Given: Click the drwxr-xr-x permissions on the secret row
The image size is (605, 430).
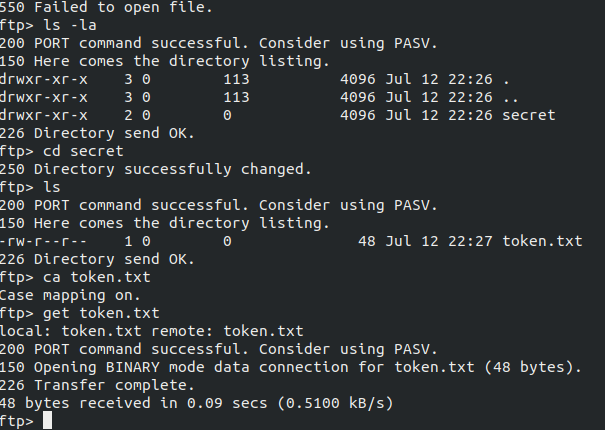Looking at the screenshot, I should (44, 115).
